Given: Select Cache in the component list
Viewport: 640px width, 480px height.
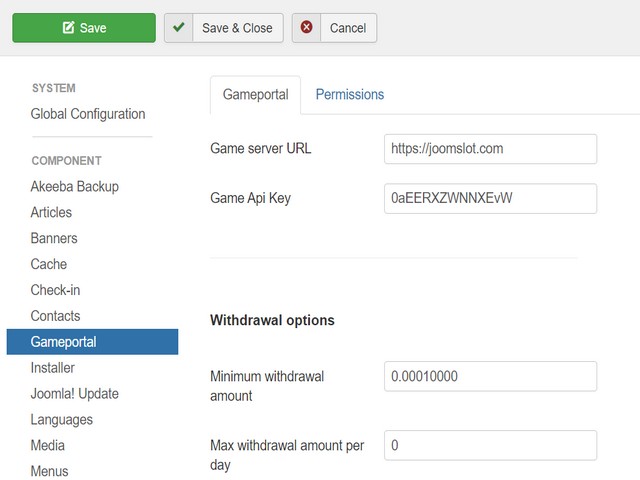Looking at the screenshot, I should tap(49, 264).
